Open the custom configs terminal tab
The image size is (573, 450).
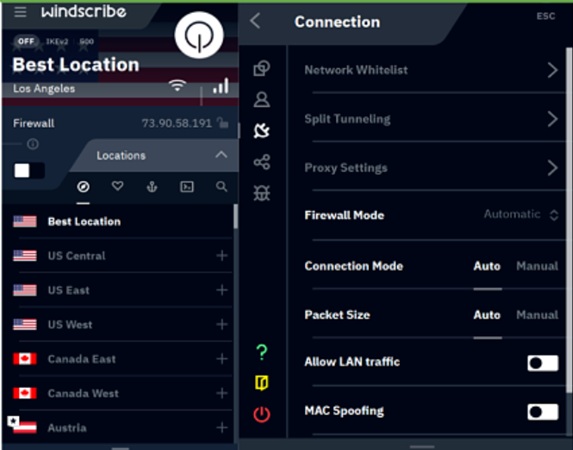[x=187, y=187]
